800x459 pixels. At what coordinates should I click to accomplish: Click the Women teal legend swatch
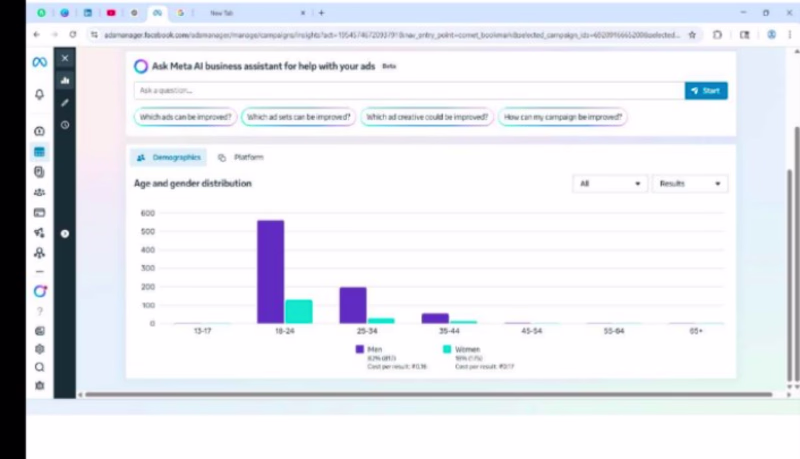(x=447, y=349)
